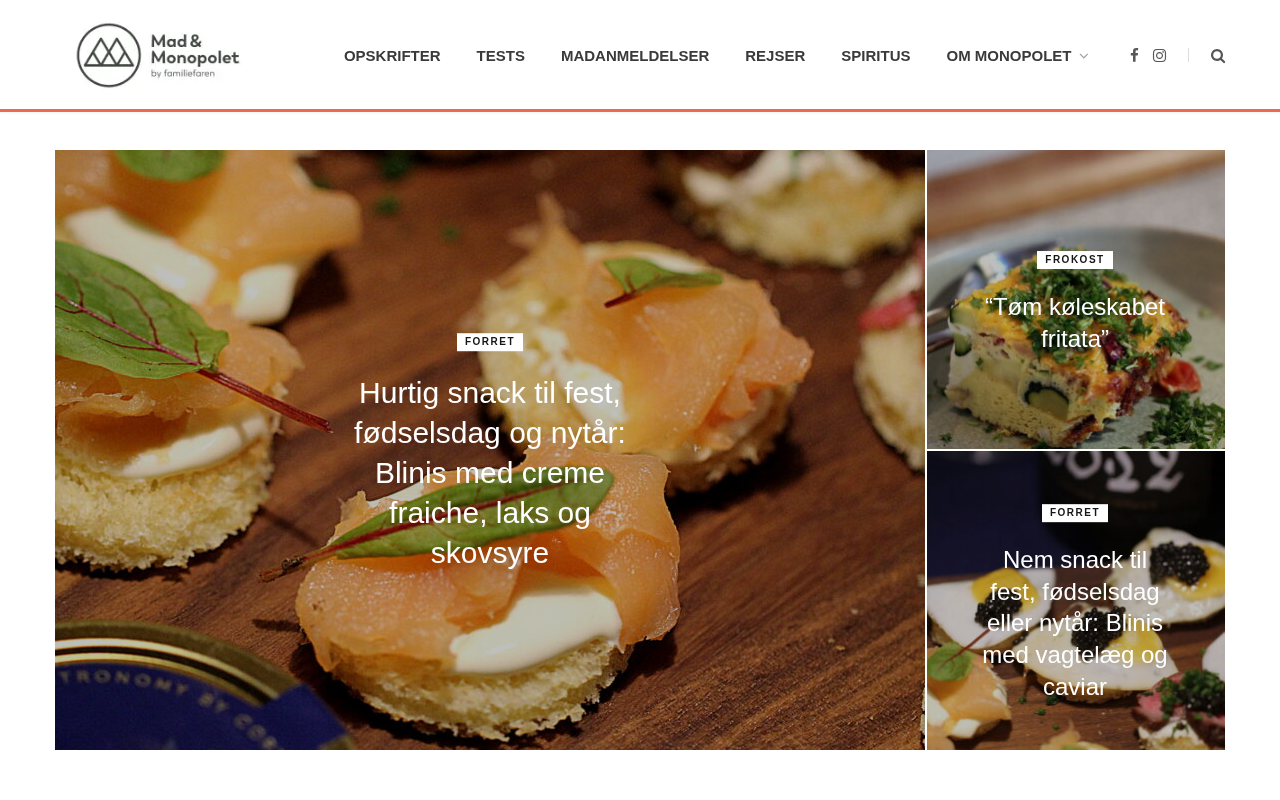This screenshot has height=800, width=1280.
Task: Open the article Hurtig snack til fest
Action: point(490,473)
